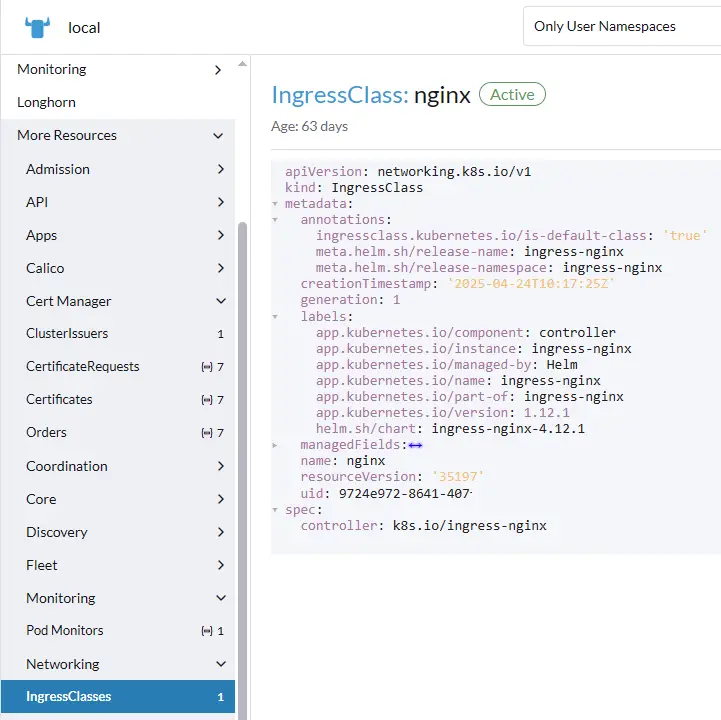Image resolution: width=721 pixels, height=720 pixels.
Task: Expand the Admission group
Action: 221,169
